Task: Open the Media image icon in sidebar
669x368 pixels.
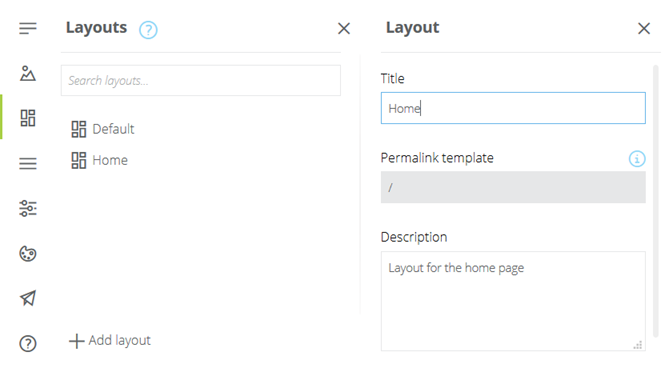Action: [28, 73]
